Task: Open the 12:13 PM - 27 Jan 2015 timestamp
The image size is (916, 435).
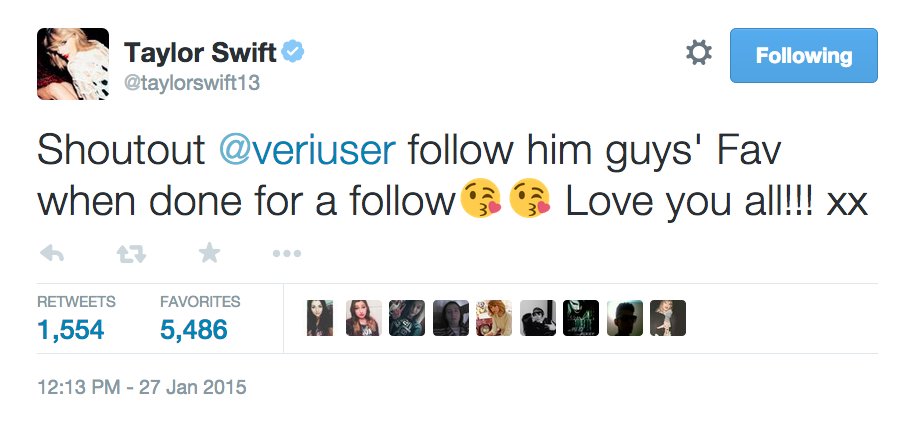Action: [141, 387]
